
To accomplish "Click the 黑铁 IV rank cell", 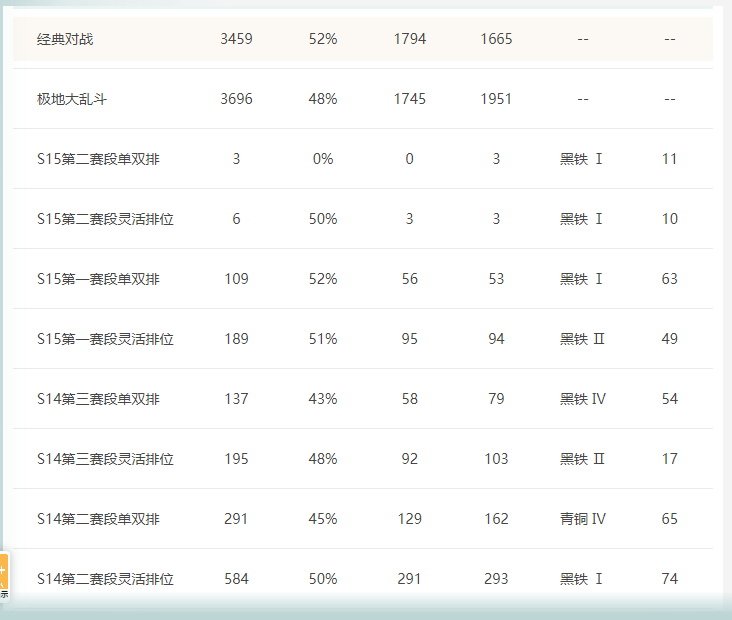I will pyautogui.click(x=583, y=399).
